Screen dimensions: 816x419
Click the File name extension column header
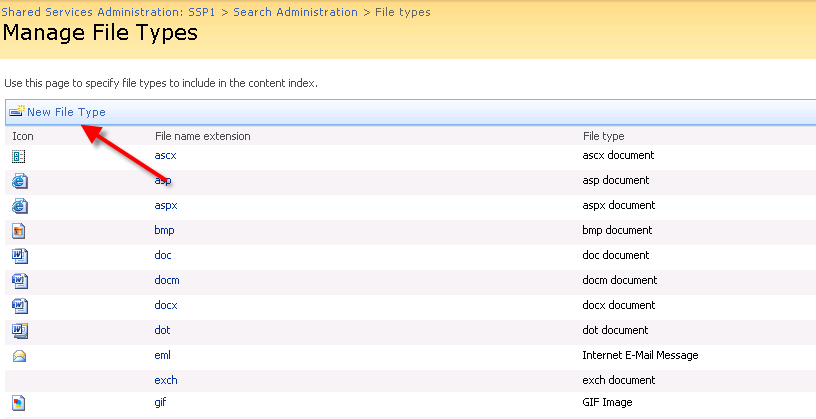click(202, 136)
